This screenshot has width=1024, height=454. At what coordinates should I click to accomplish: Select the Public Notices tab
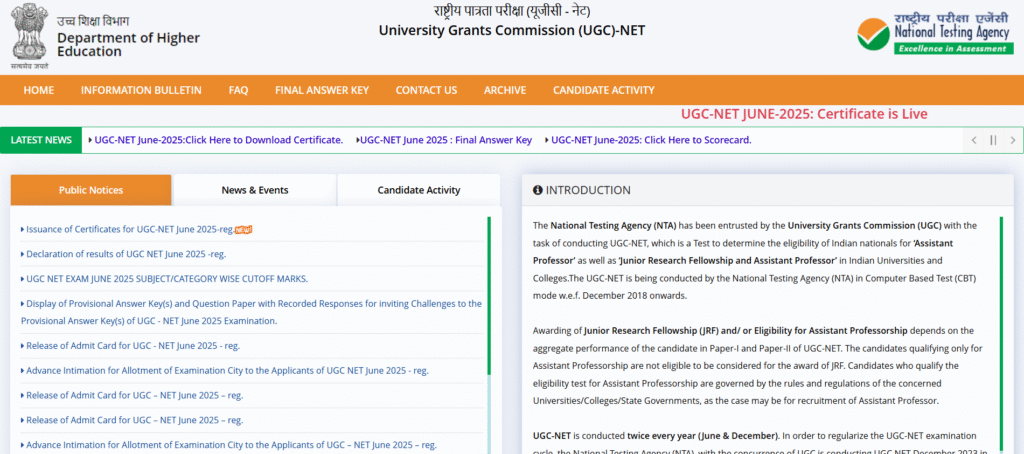[x=91, y=190]
